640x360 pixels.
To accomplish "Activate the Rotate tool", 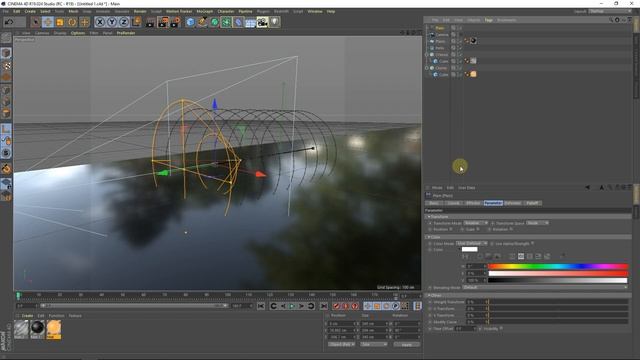I will click(x=72, y=22).
